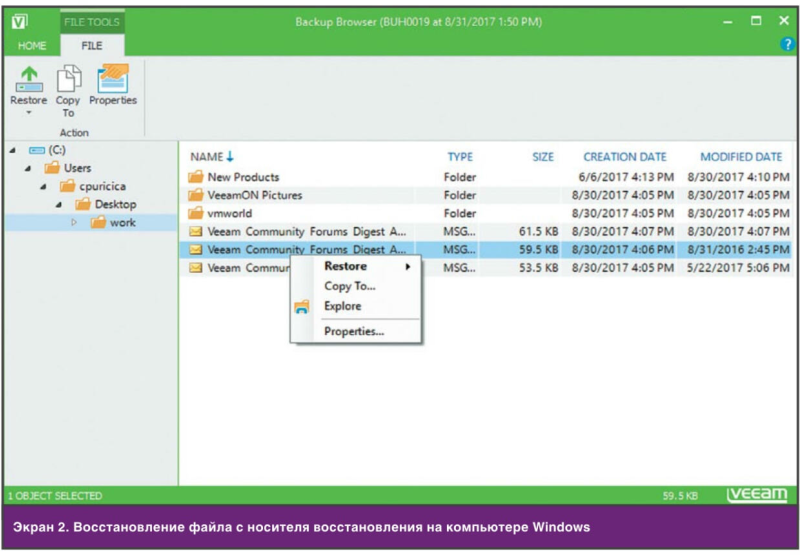The height and width of the screenshot is (555, 800).
Task: Select the New Products folder name
Action: click(243, 177)
